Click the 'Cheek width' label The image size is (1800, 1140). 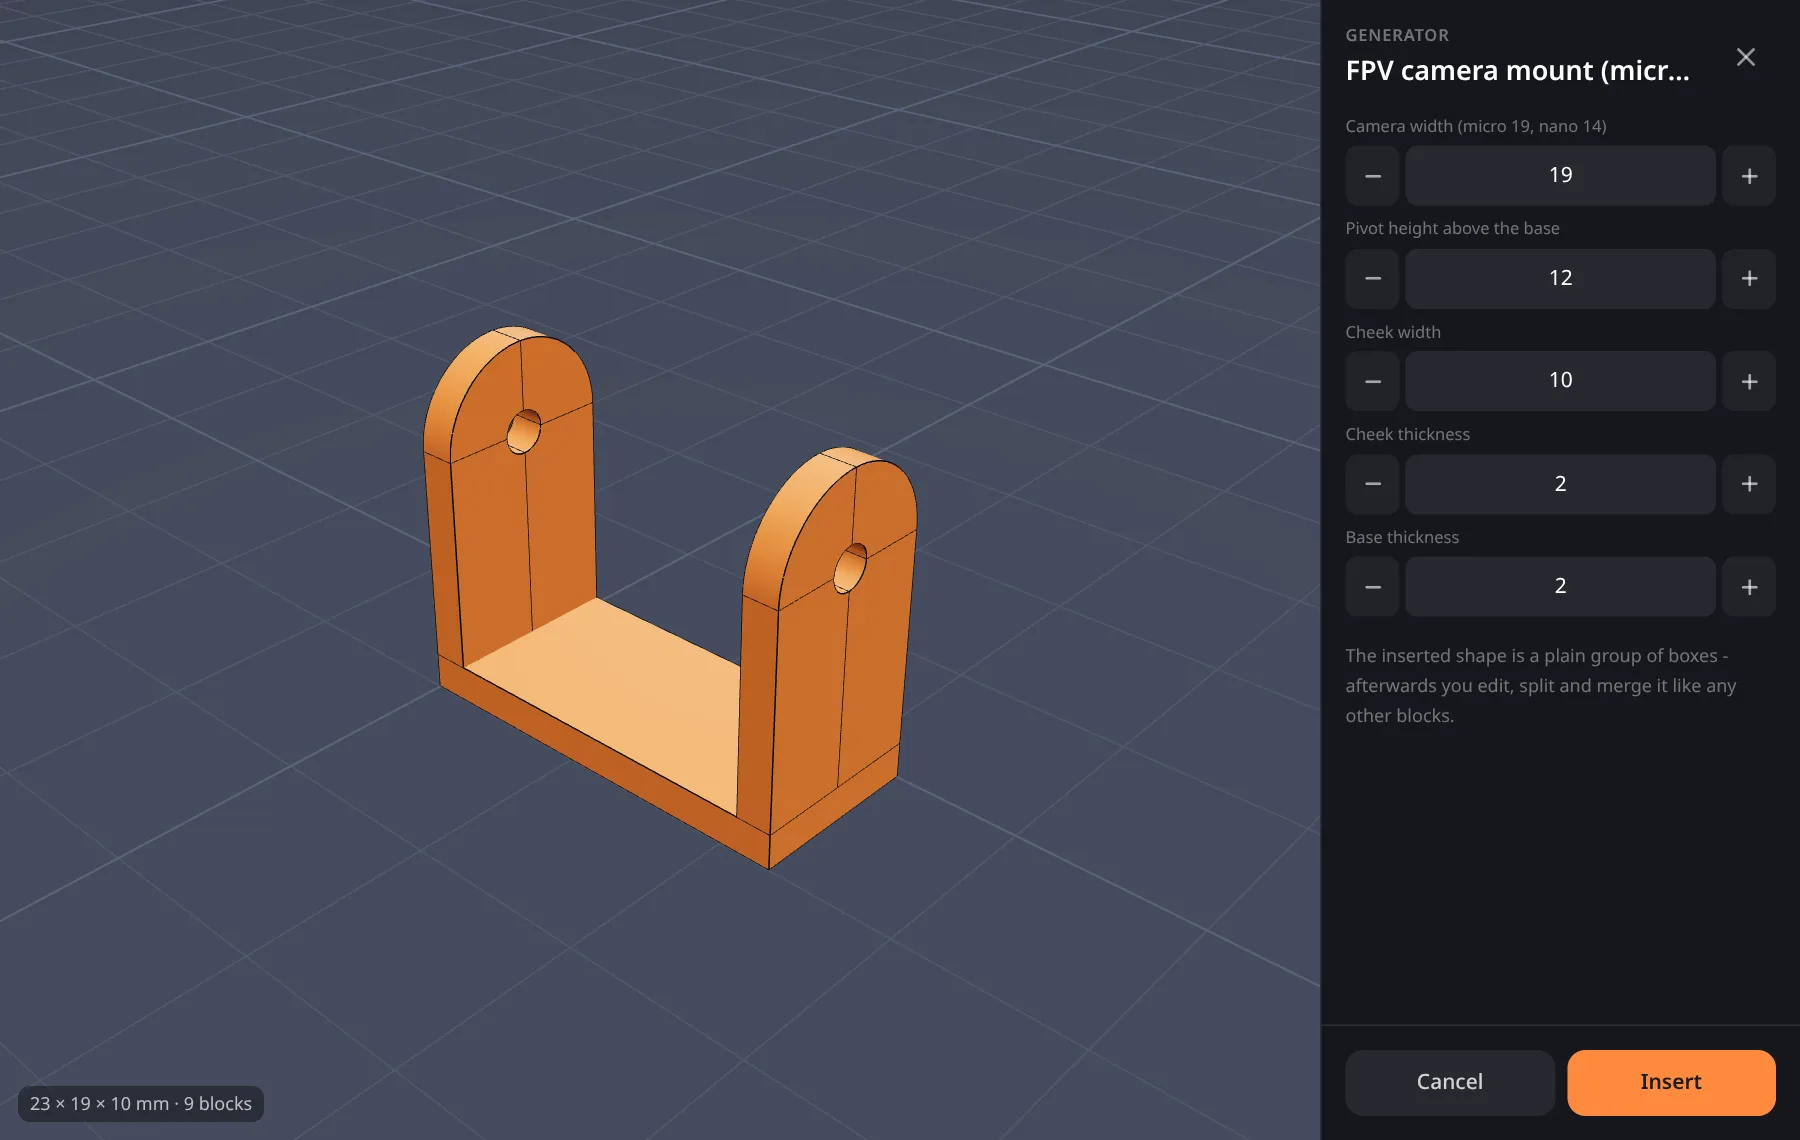(1393, 332)
